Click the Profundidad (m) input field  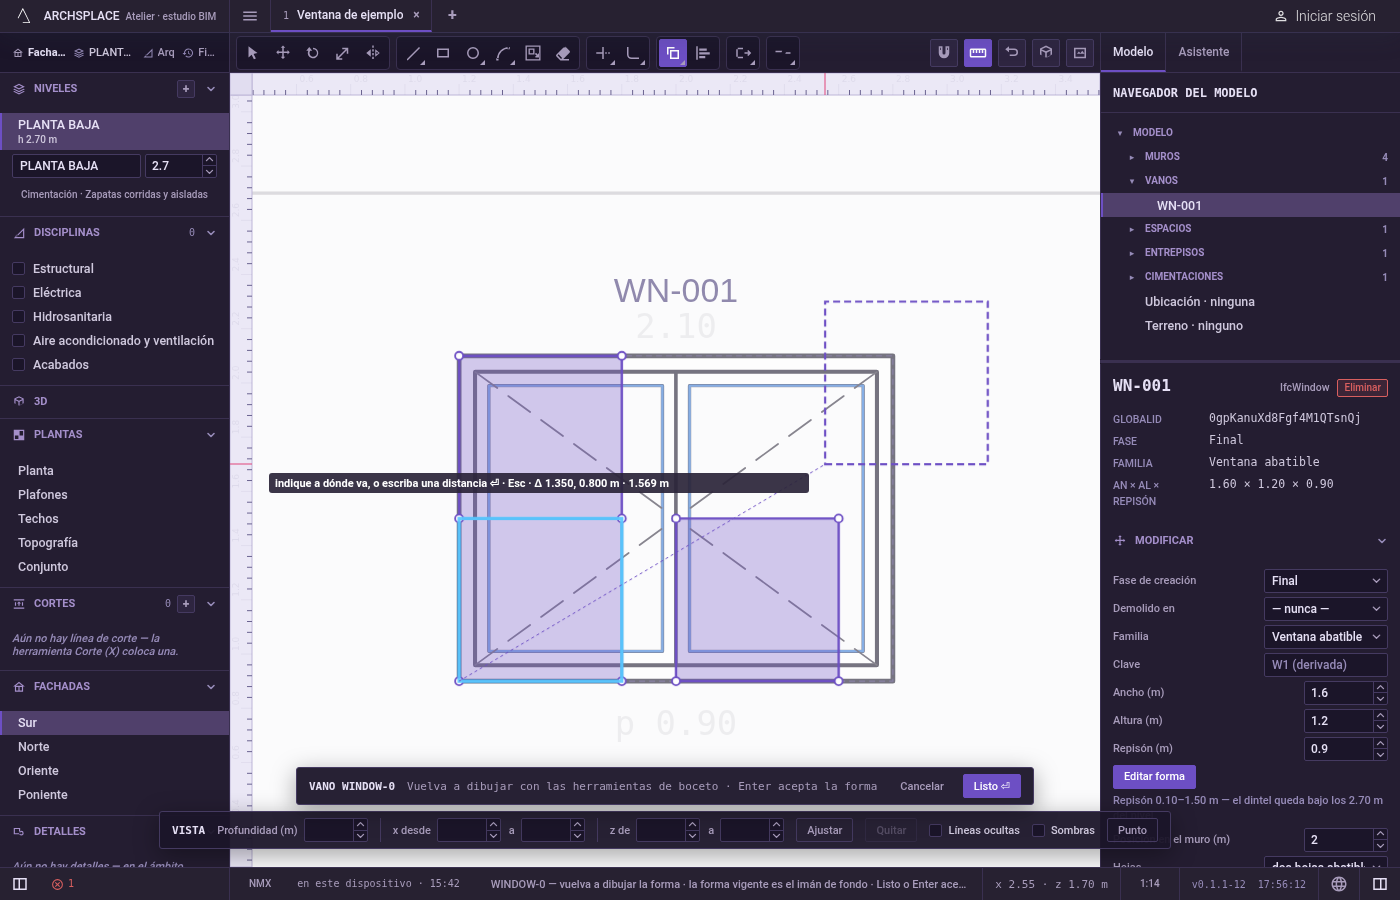[329, 830]
